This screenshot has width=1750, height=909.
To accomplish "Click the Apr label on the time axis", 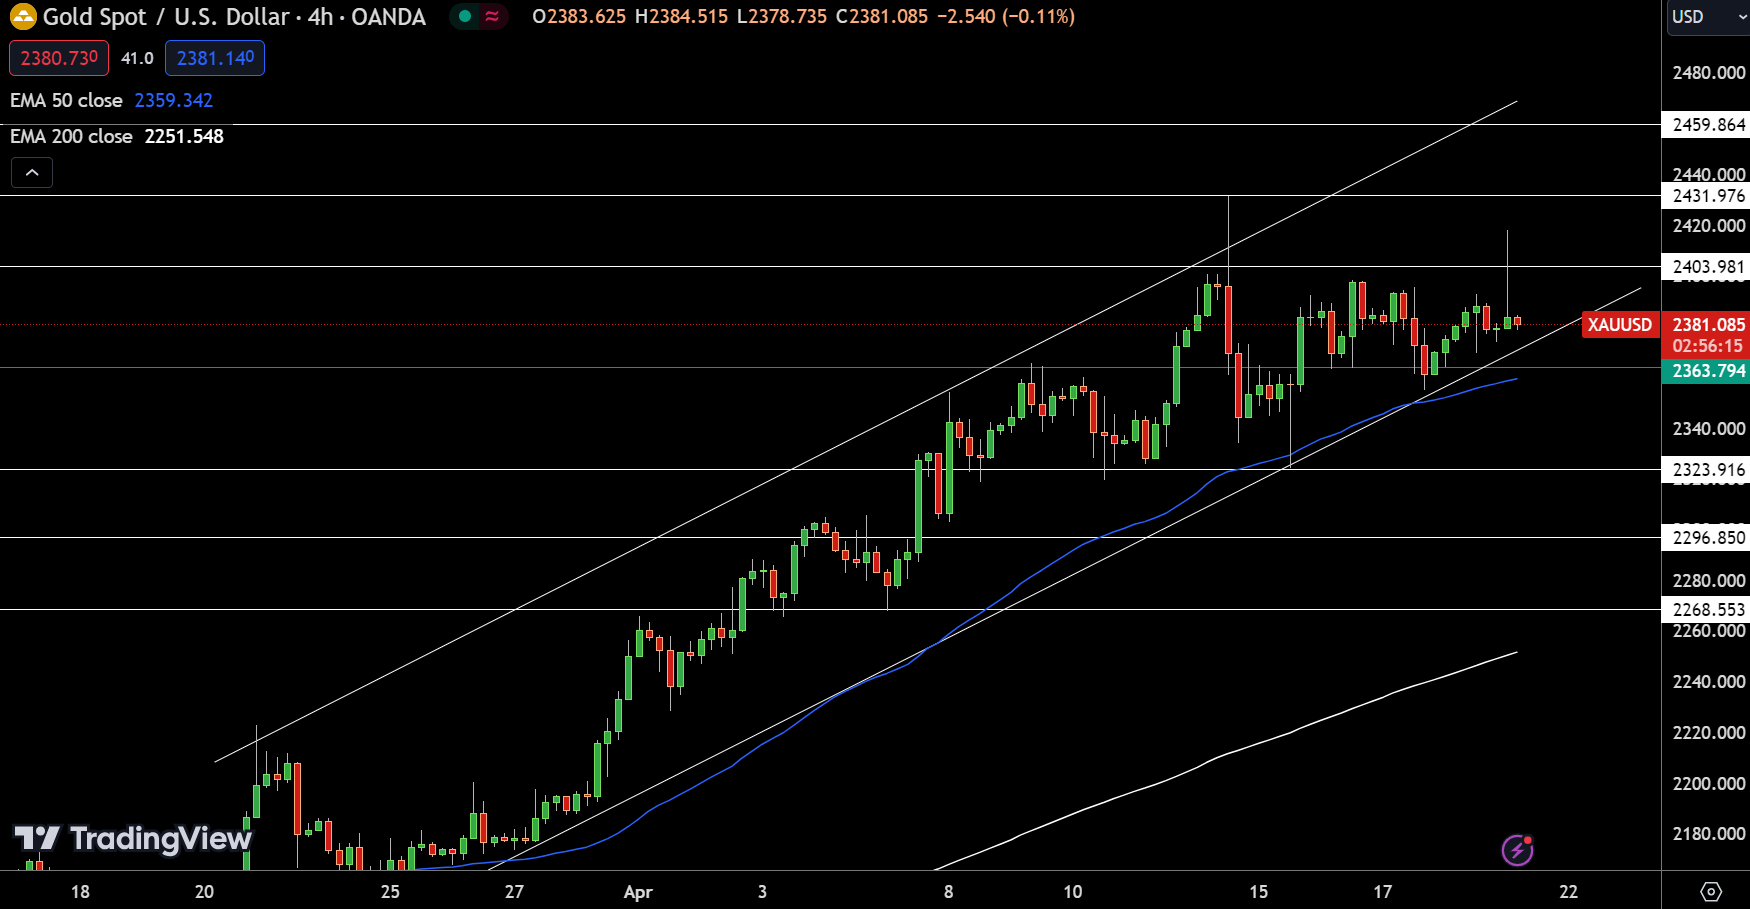I will 638,892.
